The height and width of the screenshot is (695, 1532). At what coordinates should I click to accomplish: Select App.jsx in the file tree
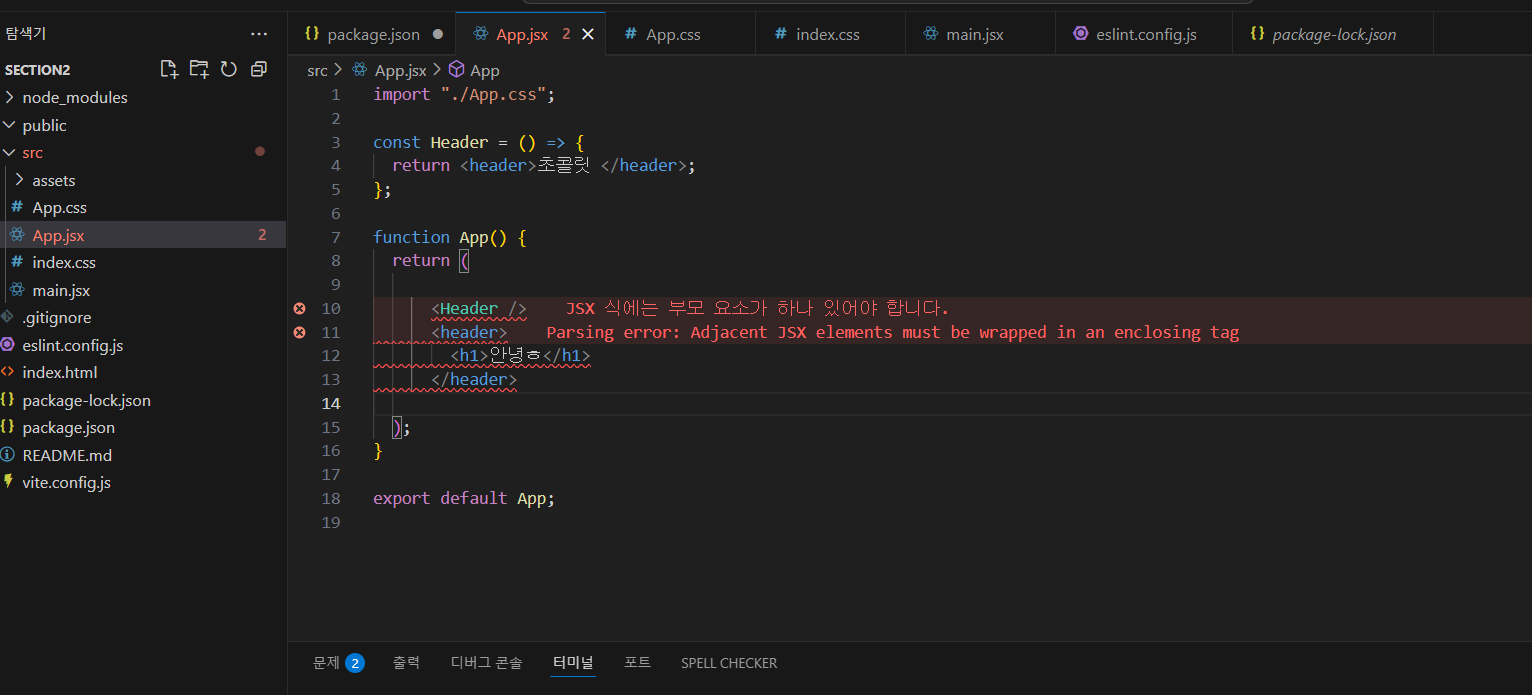(143, 235)
